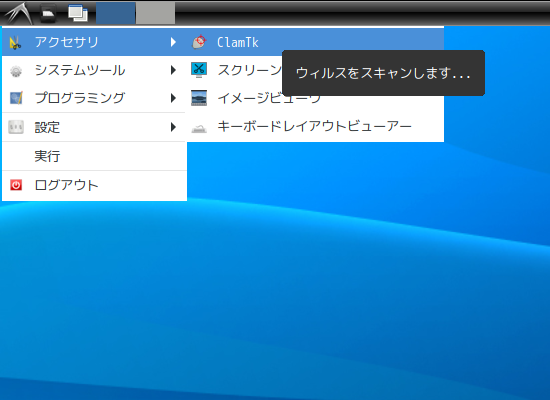Screen dimensions: 550x400
Task: Expand the プログラミング submenu arrow
Action: [x=173, y=98]
